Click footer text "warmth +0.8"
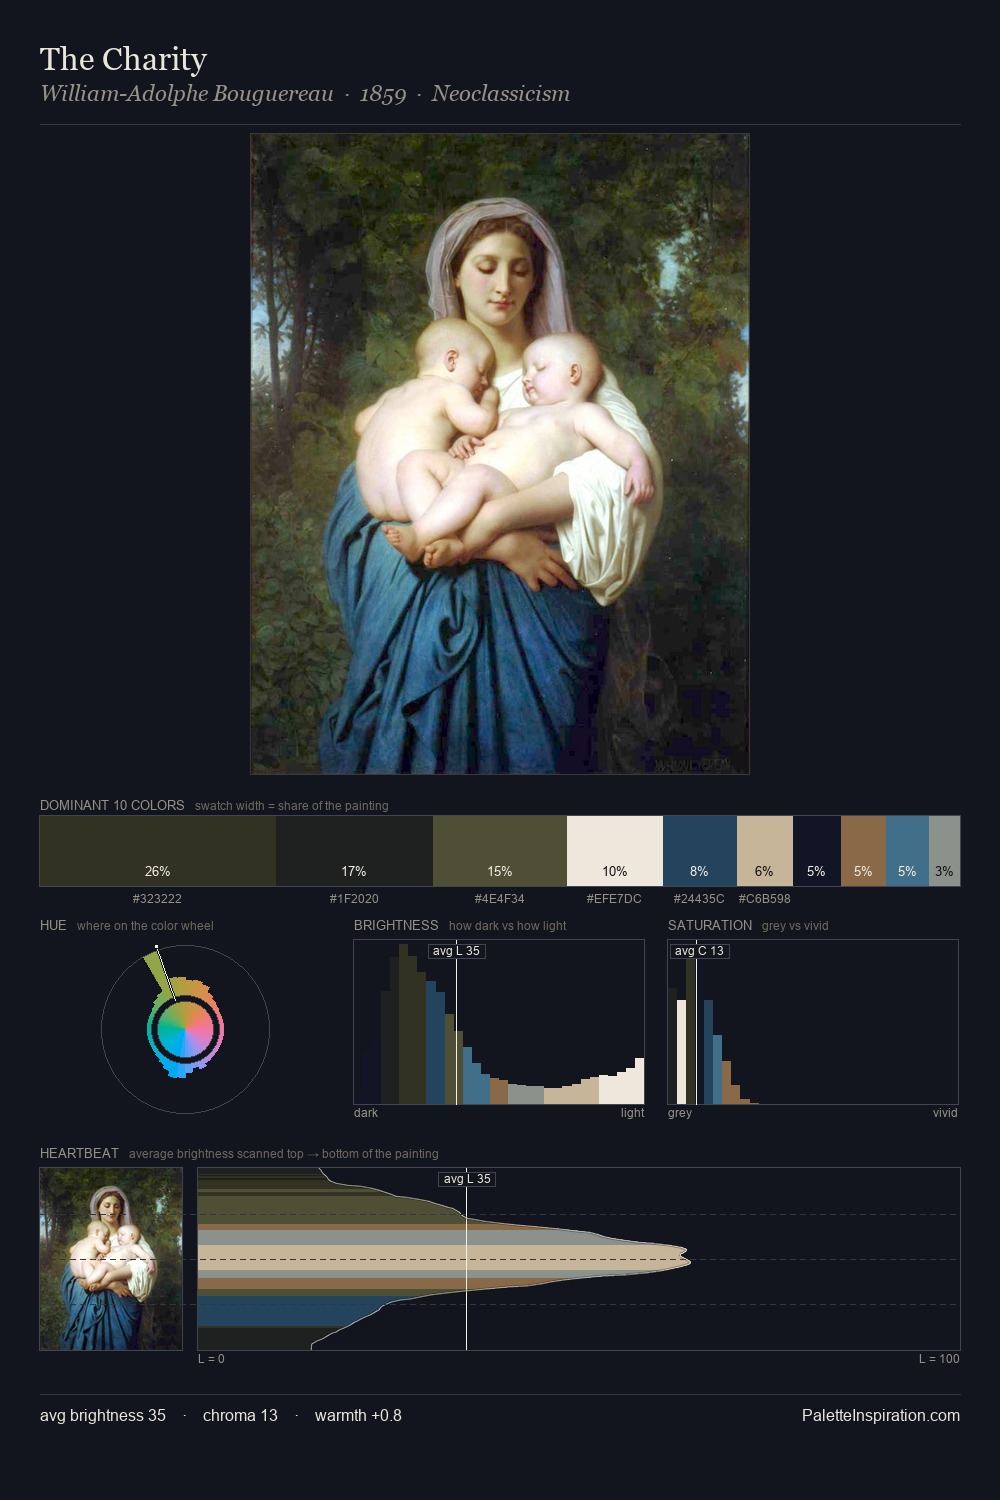1000x1500 pixels. [358, 1415]
